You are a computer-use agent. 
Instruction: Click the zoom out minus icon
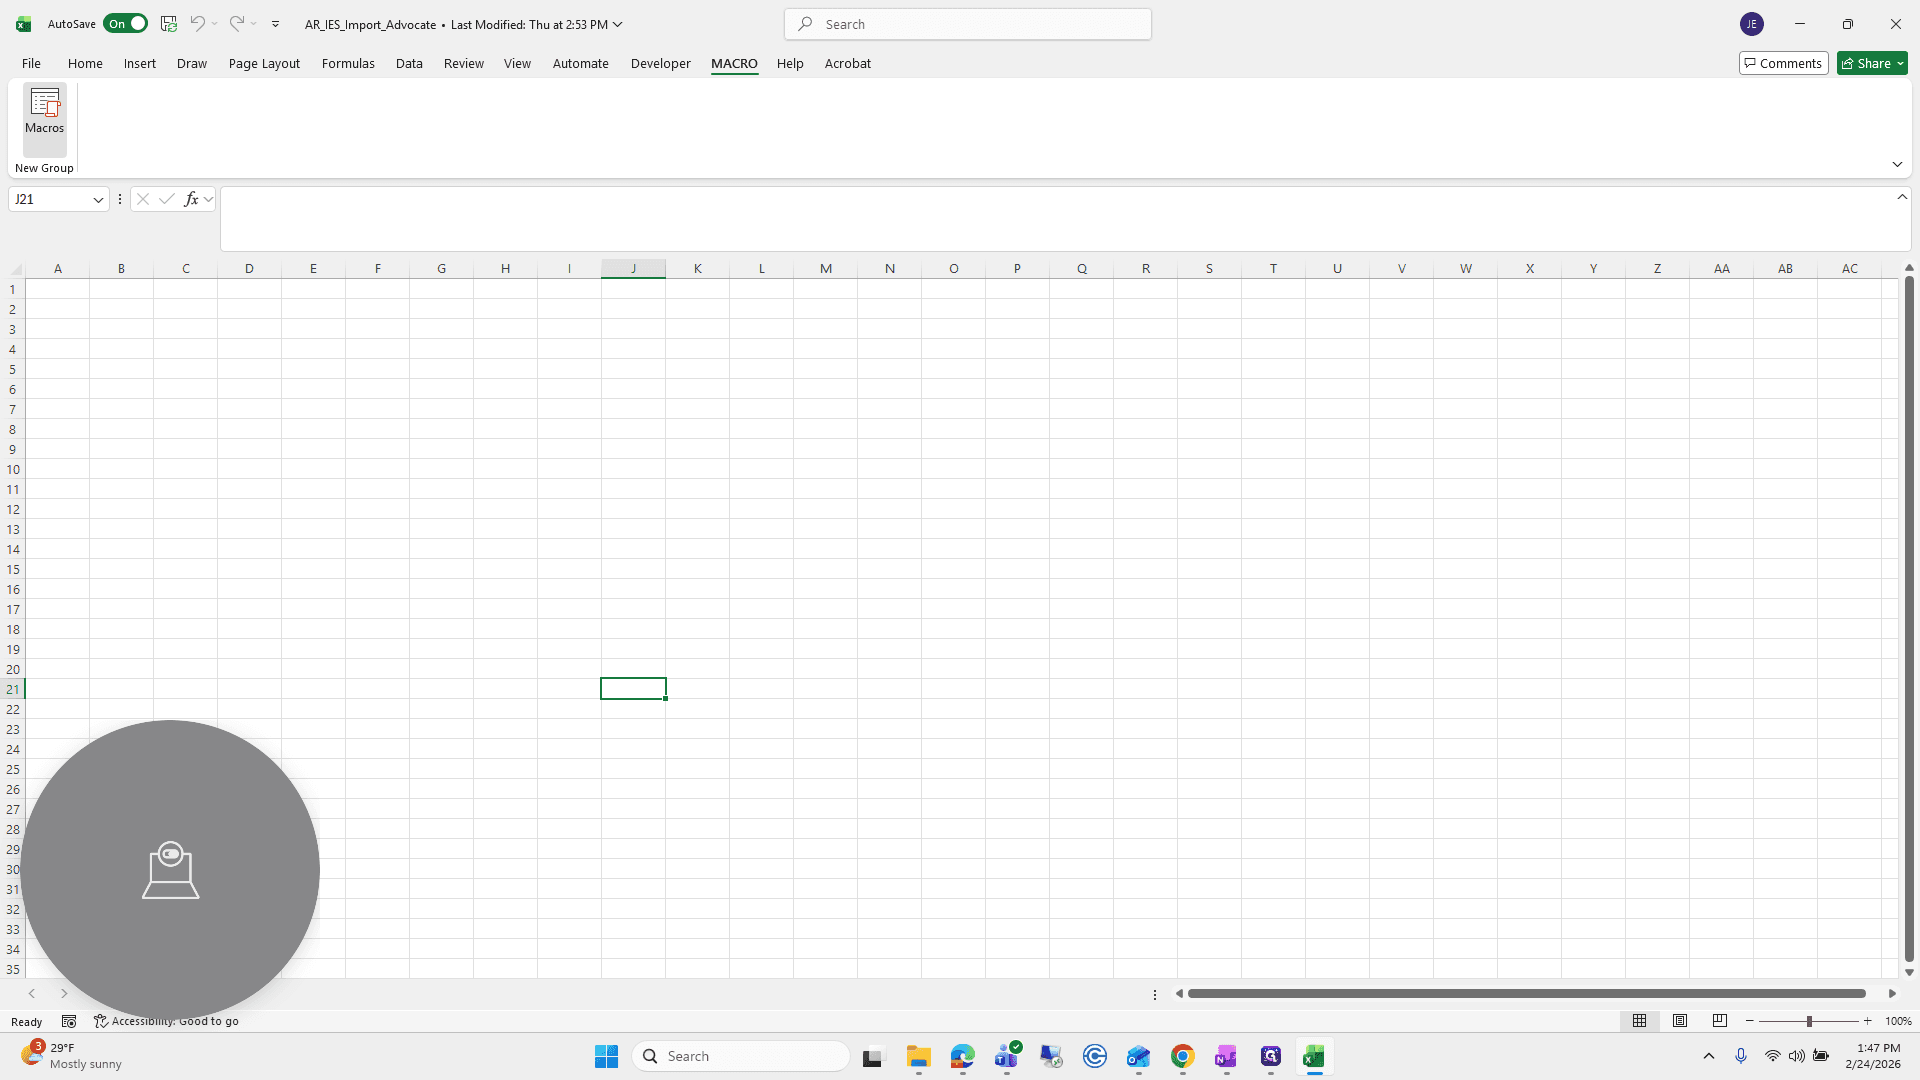(x=1749, y=1021)
